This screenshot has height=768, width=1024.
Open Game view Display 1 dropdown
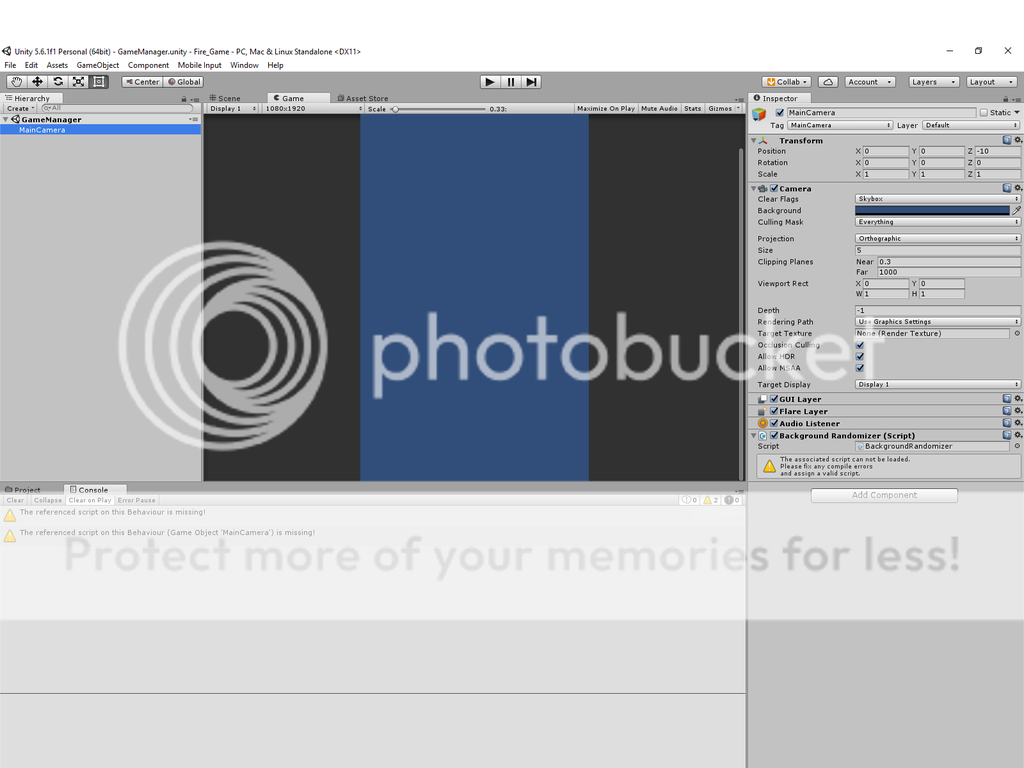click(x=232, y=108)
